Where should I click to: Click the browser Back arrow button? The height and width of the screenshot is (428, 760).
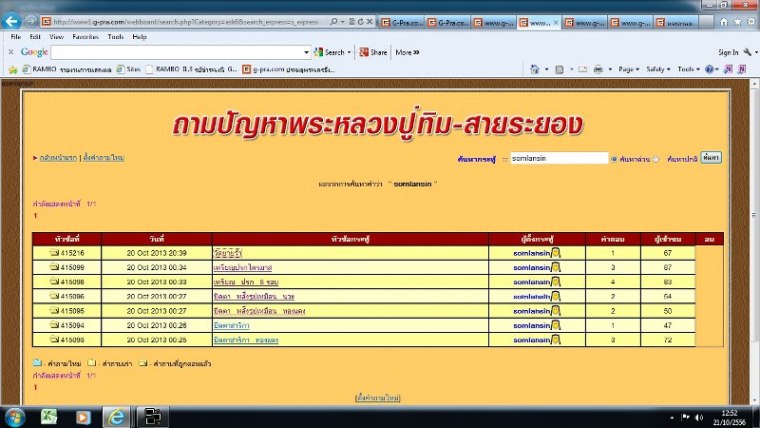click(x=13, y=20)
